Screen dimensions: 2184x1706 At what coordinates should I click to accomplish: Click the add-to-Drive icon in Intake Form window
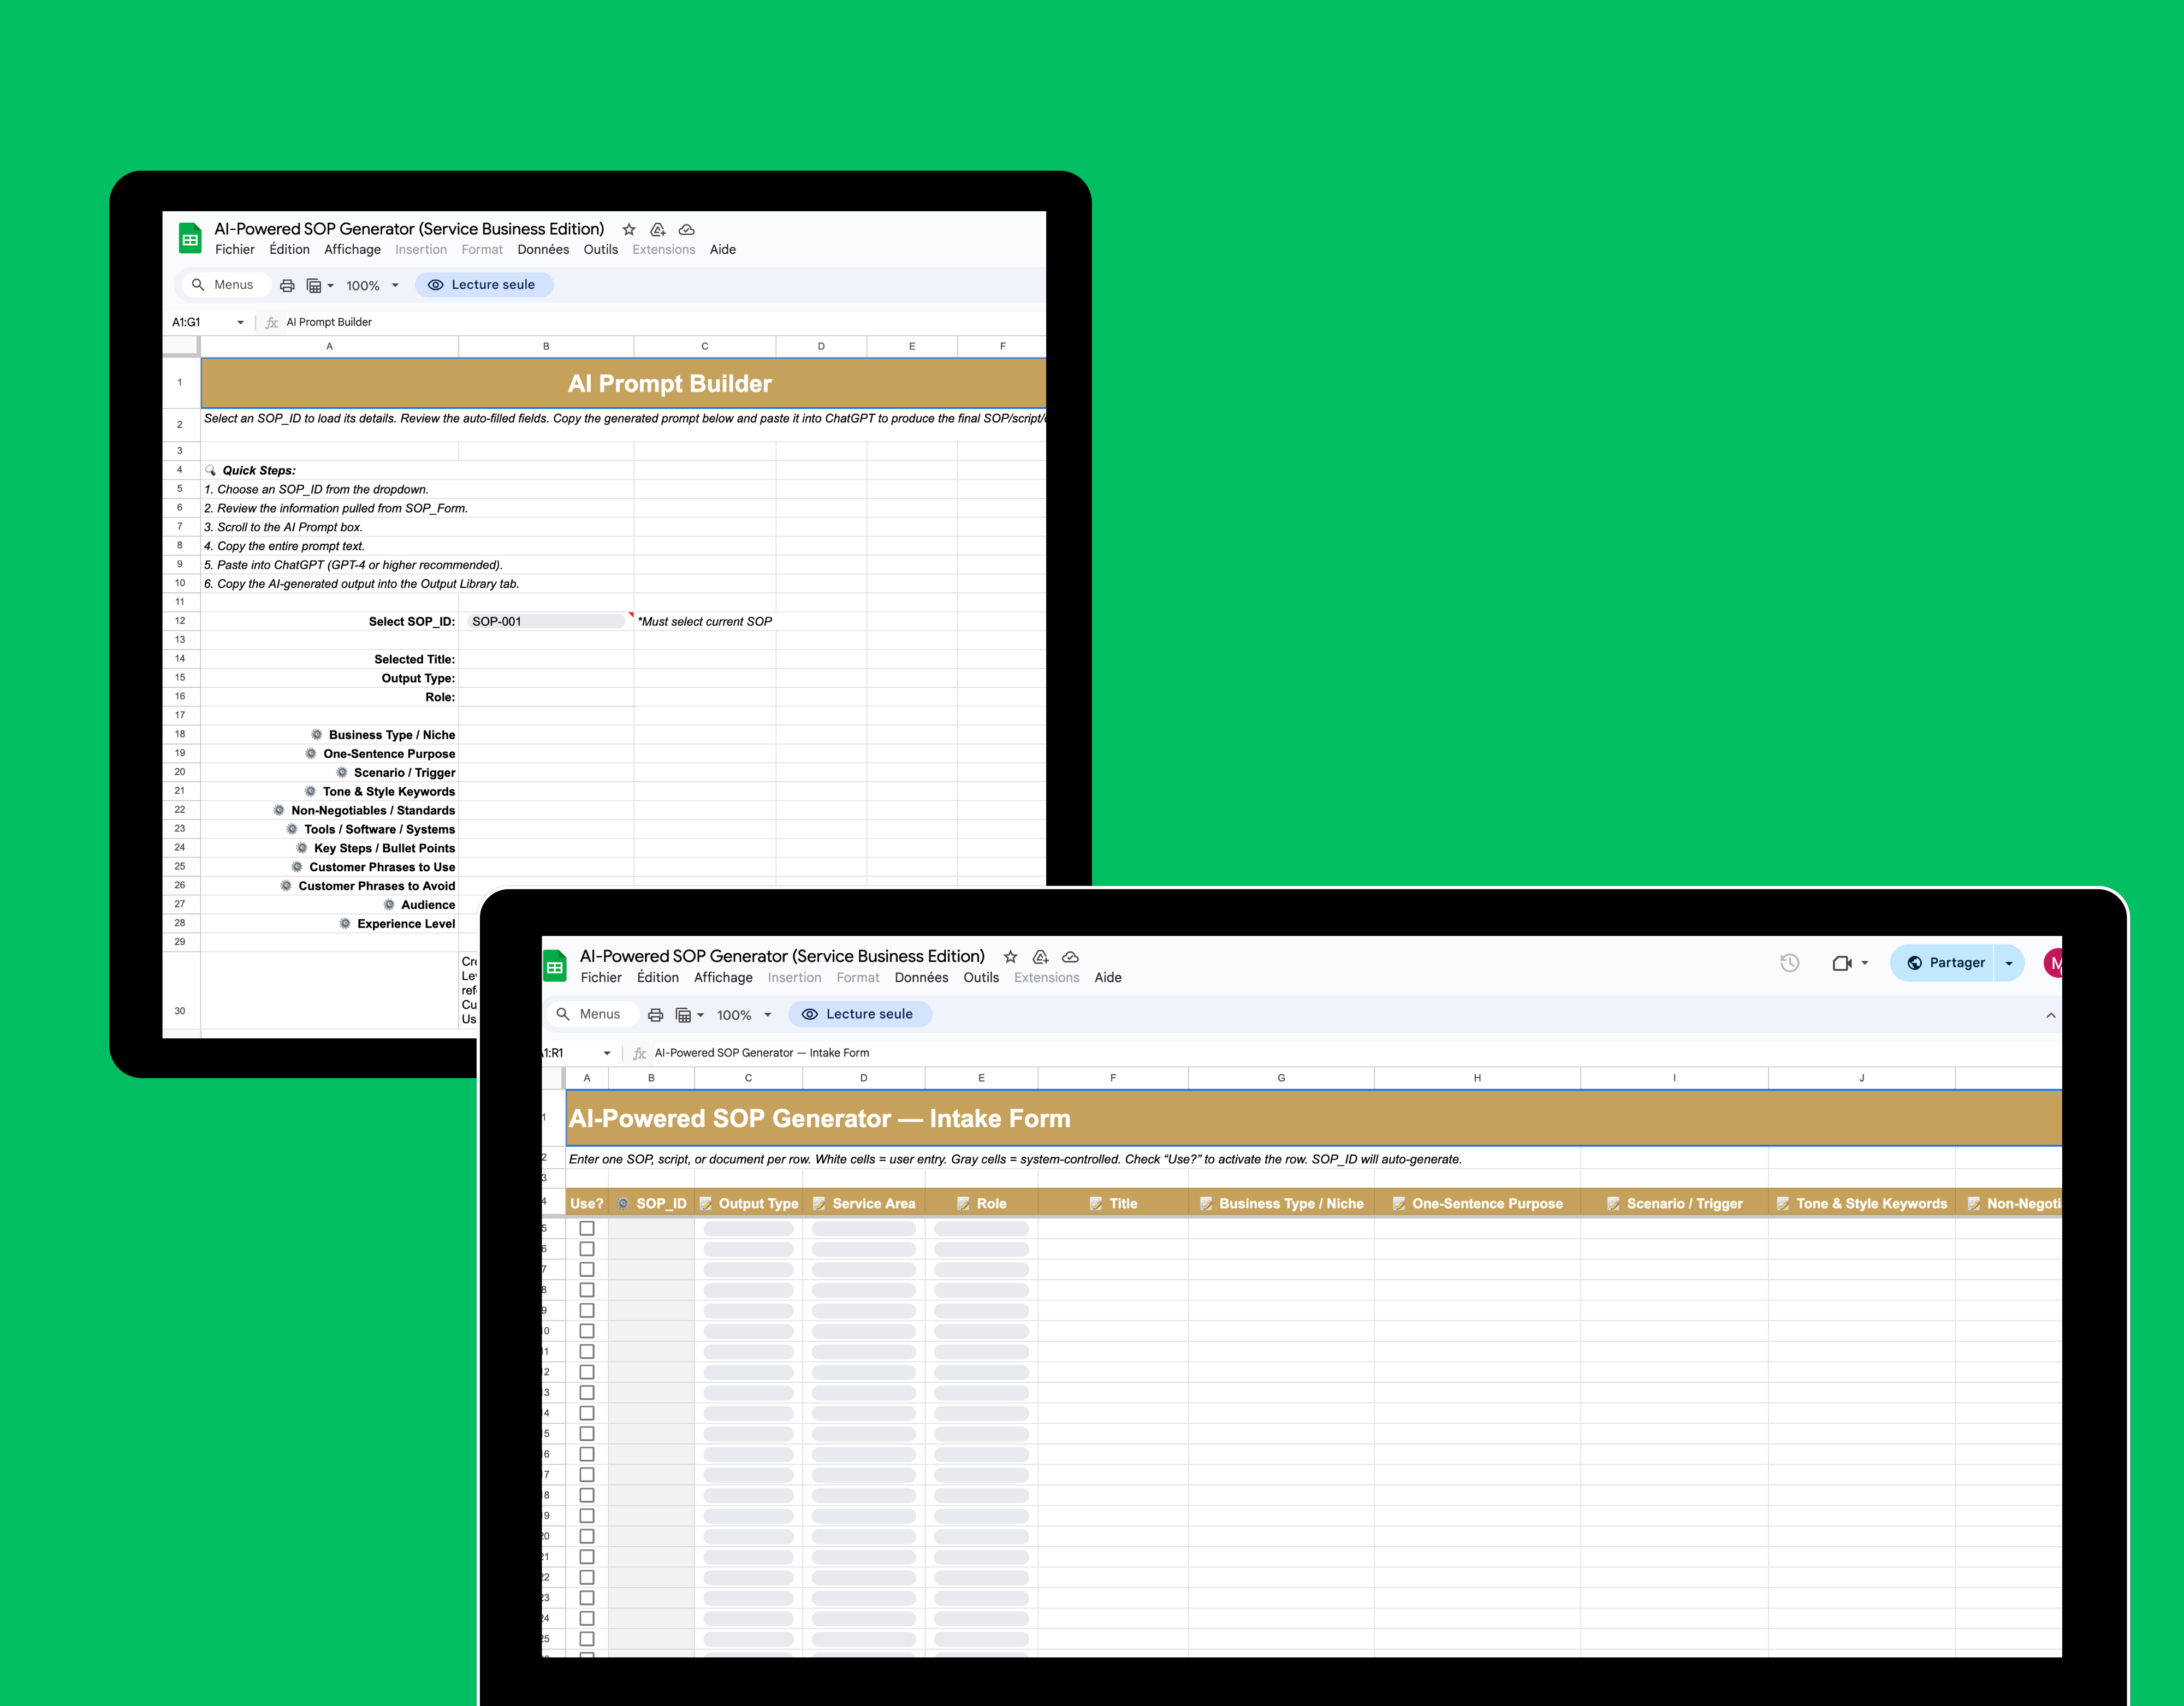pyautogui.click(x=1040, y=956)
